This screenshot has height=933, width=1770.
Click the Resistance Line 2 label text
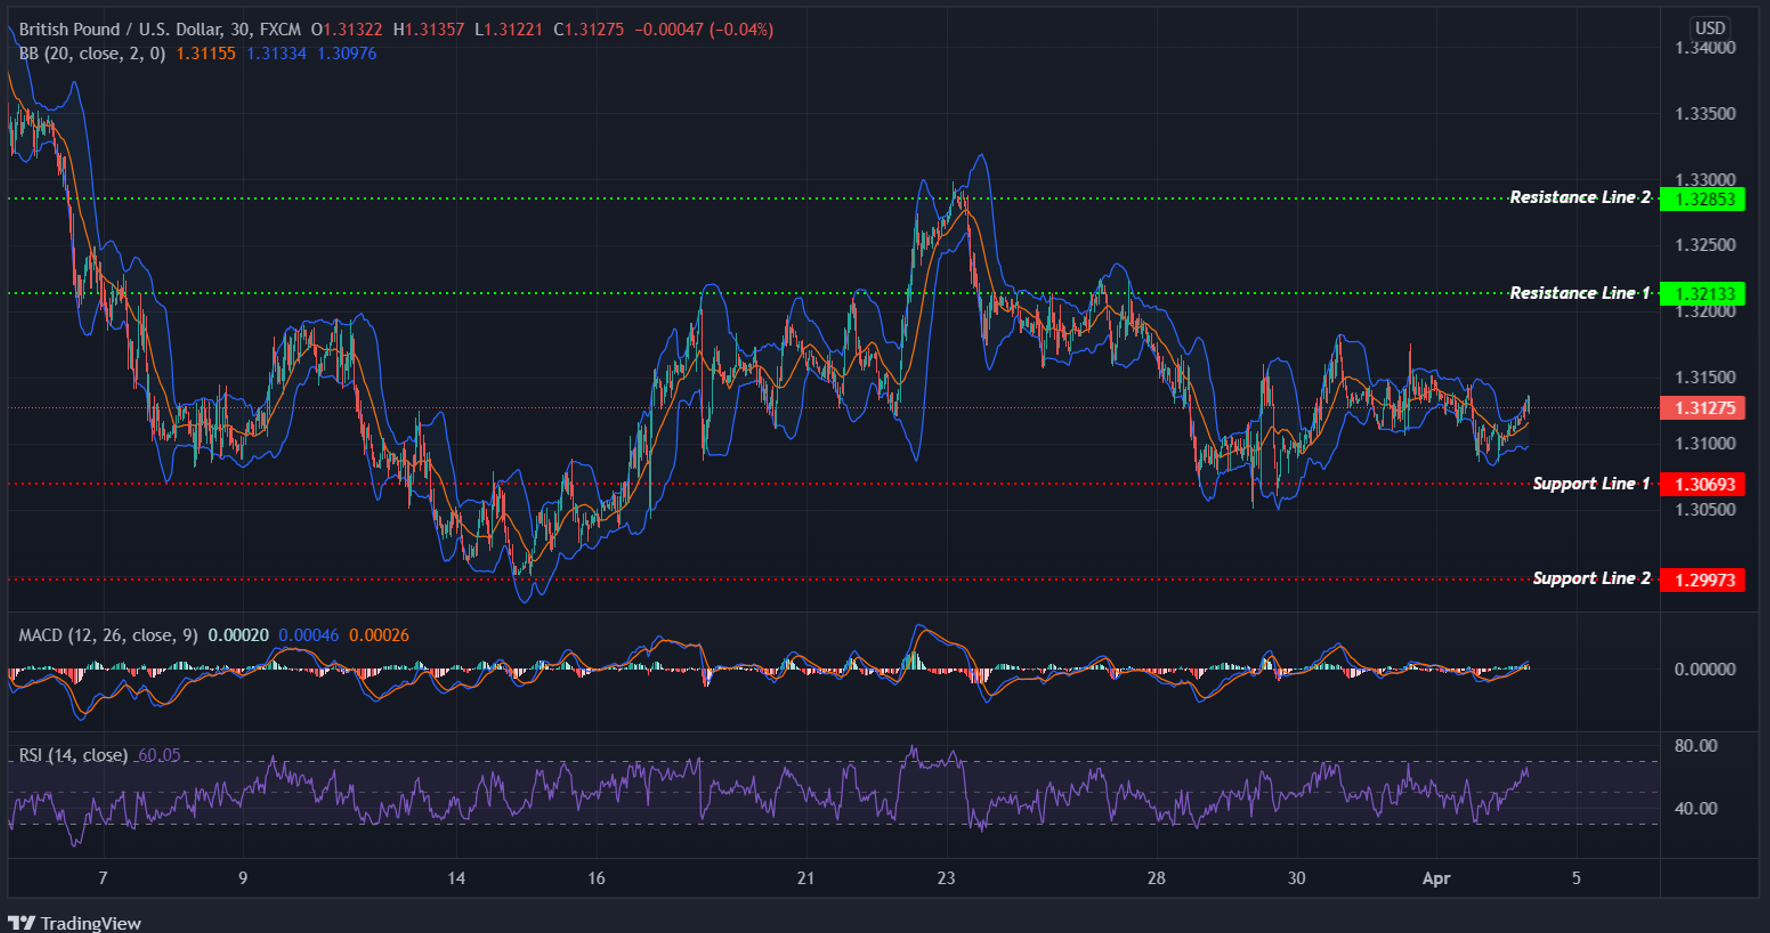coord(1580,197)
